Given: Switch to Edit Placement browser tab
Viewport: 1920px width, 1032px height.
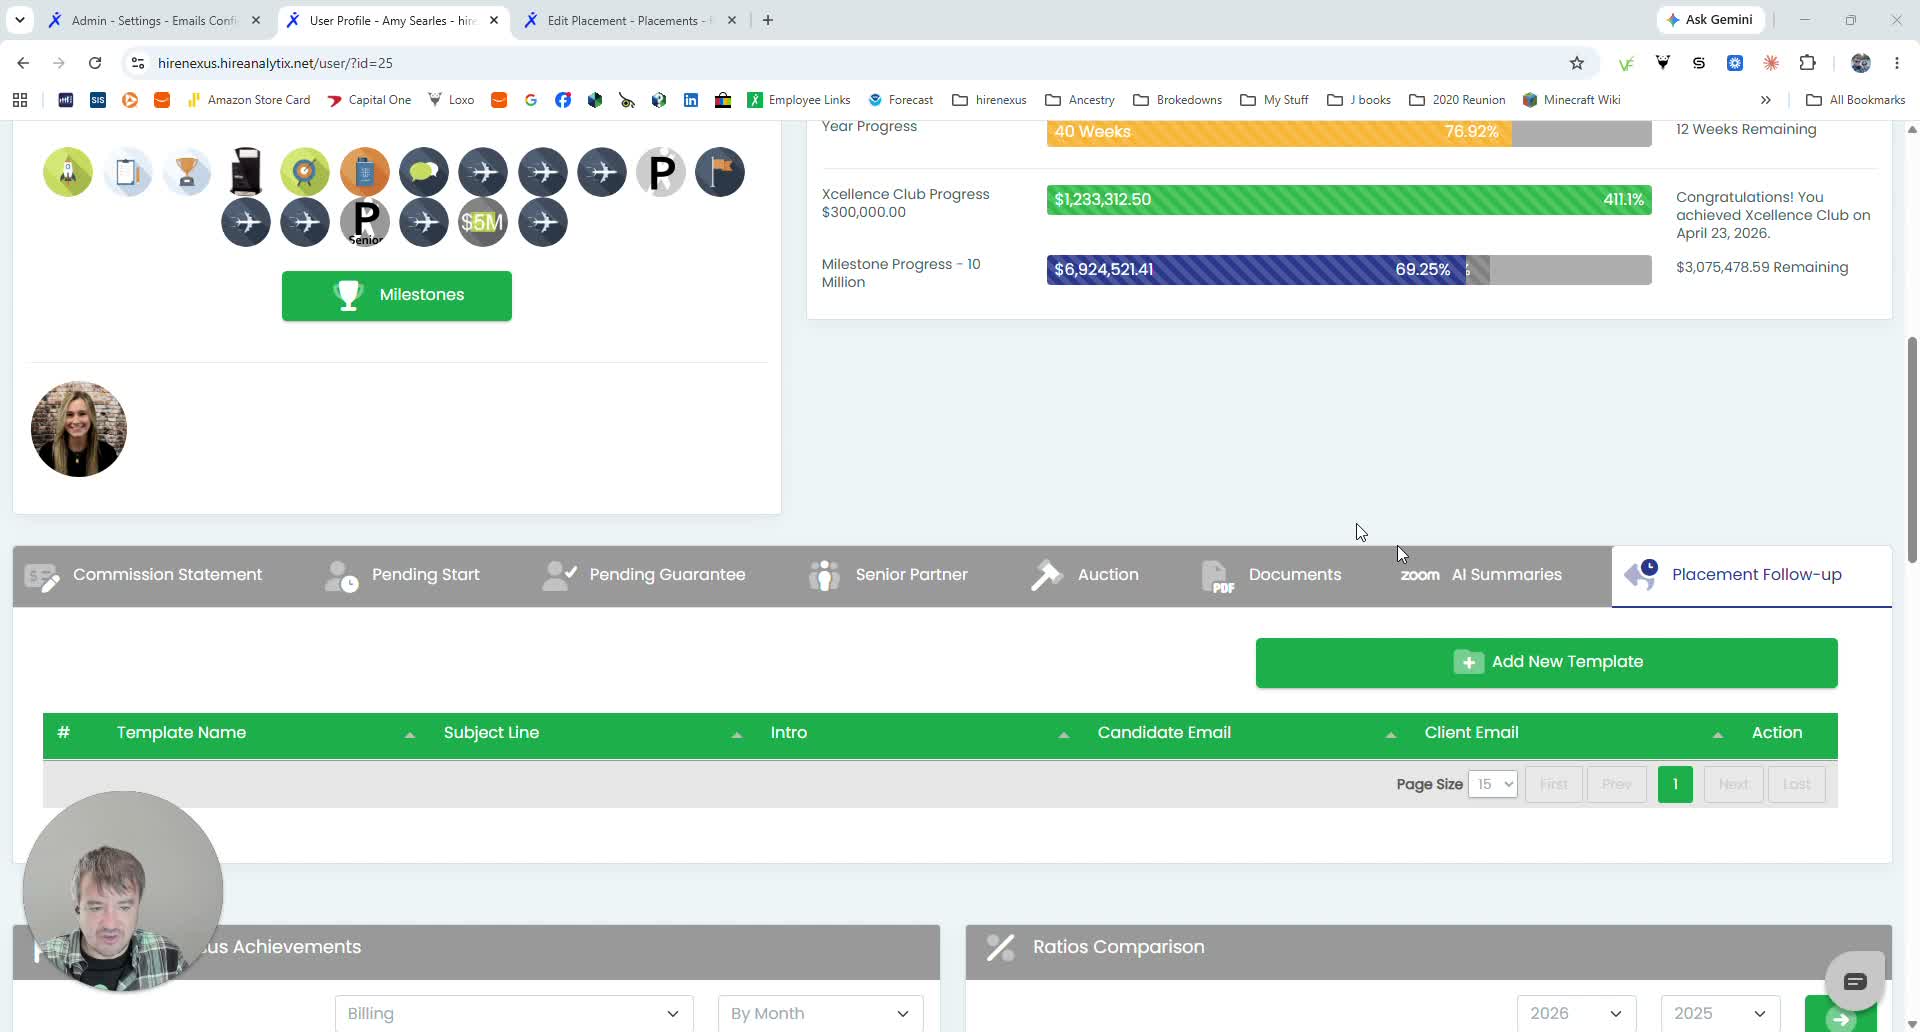Looking at the screenshot, I should 628,20.
